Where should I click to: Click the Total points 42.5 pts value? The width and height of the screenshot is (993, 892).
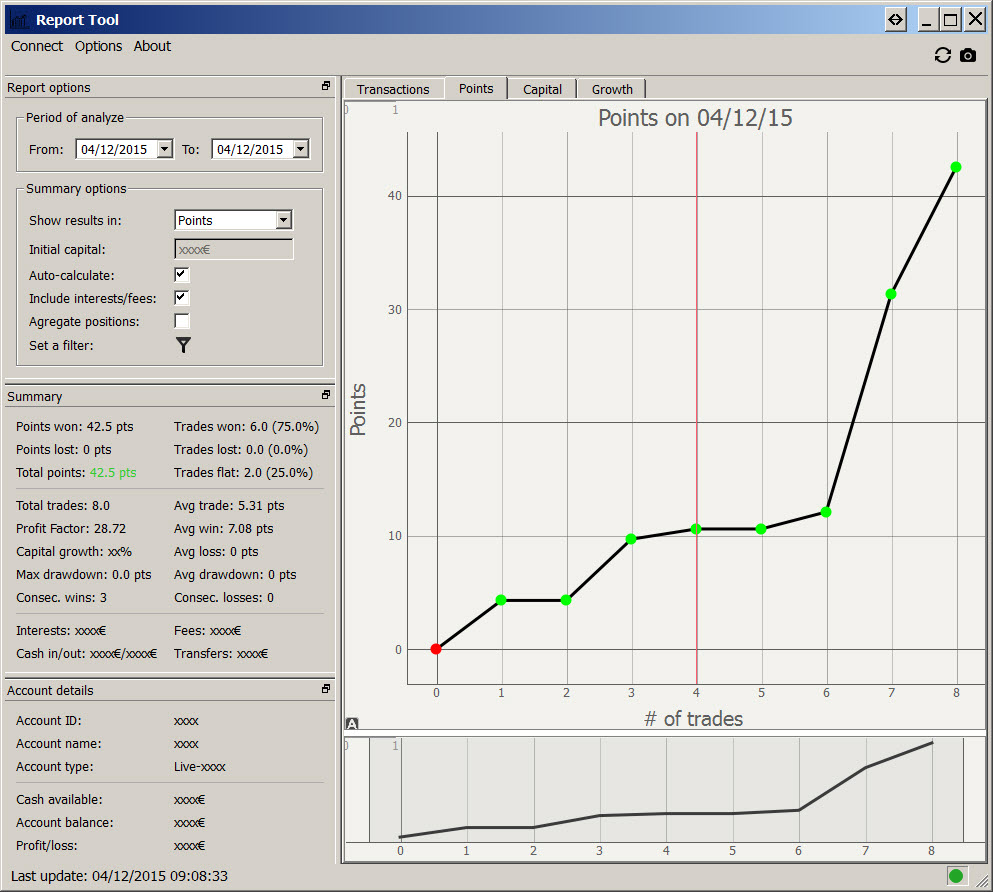coord(113,472)
